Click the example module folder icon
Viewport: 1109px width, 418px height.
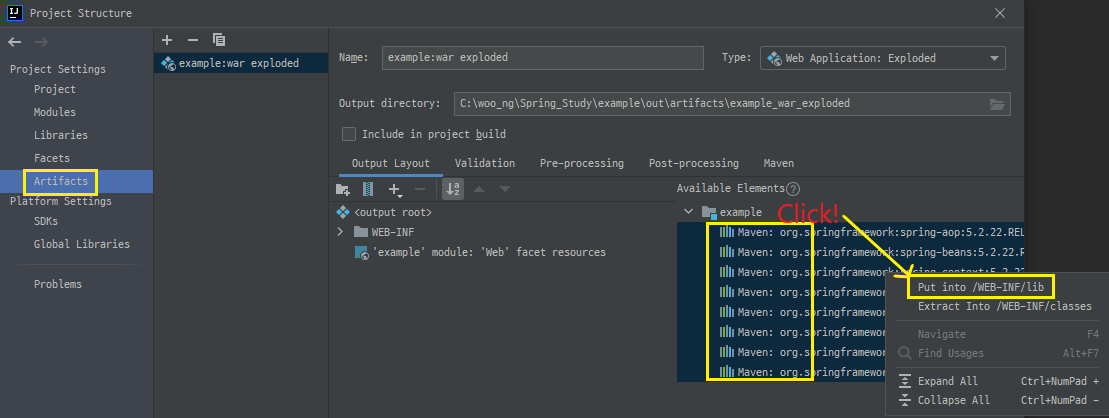point(709,212)
